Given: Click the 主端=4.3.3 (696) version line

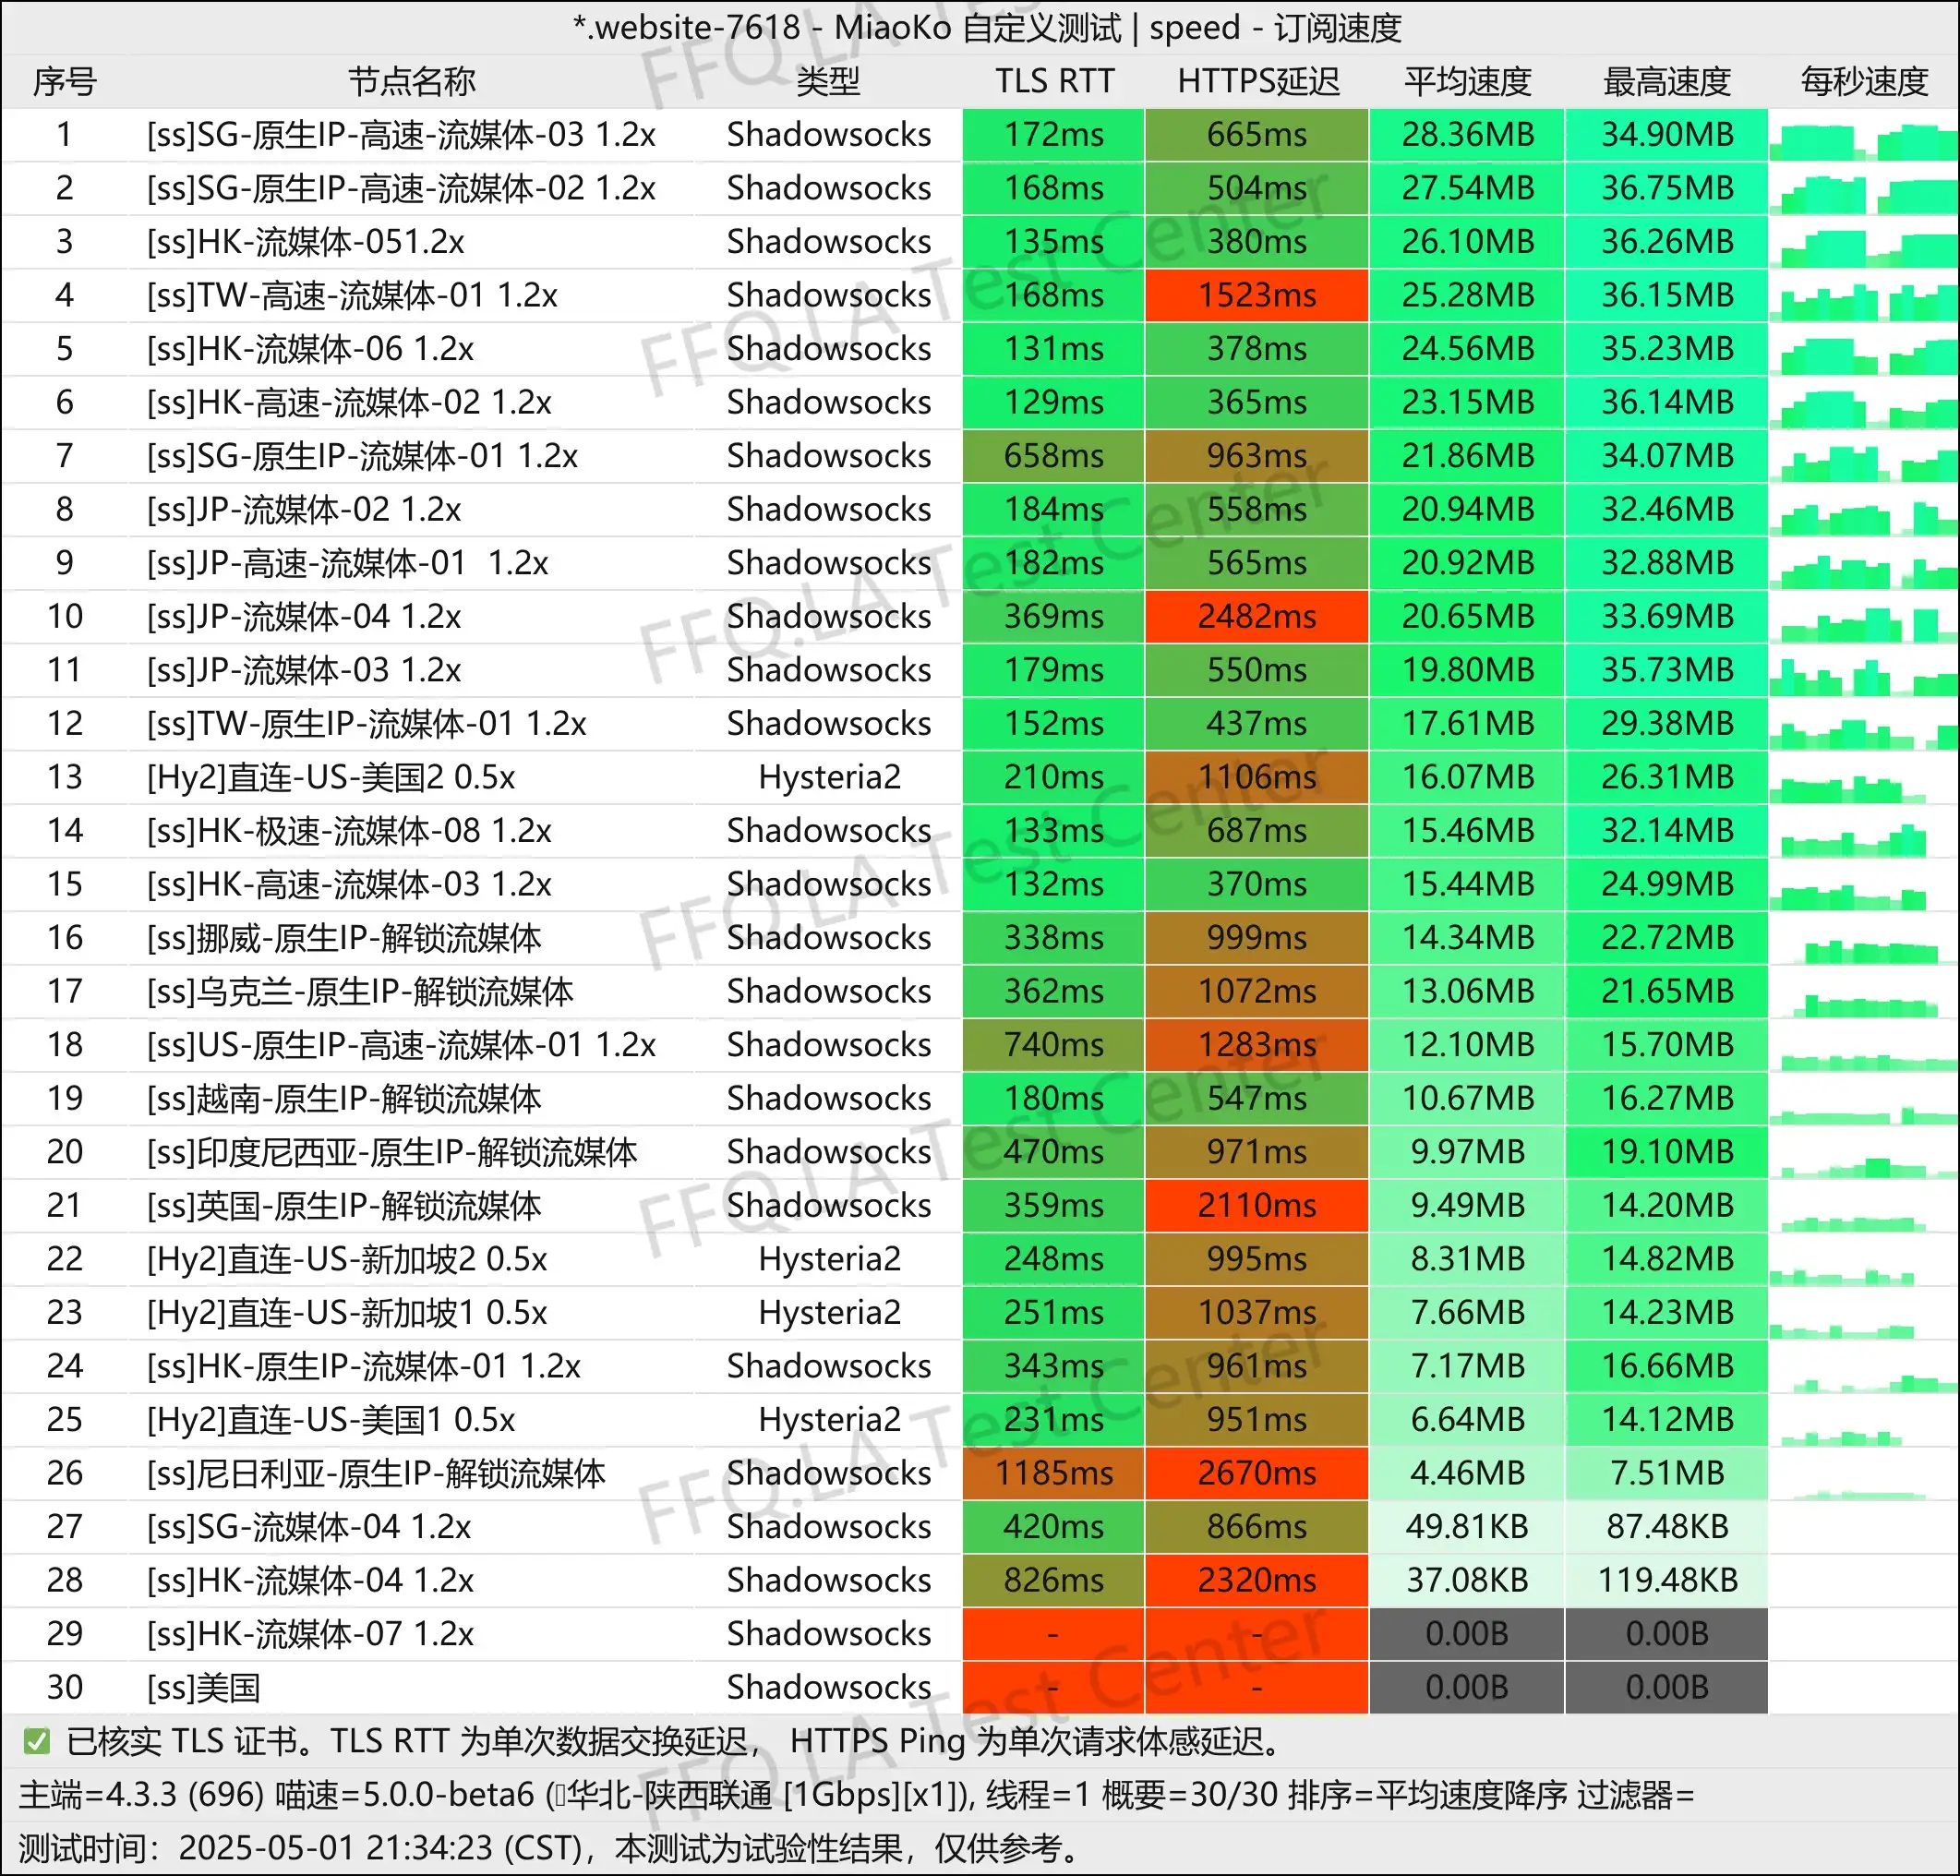Looking at the screenshot, I should click(x=857, y=1795).
